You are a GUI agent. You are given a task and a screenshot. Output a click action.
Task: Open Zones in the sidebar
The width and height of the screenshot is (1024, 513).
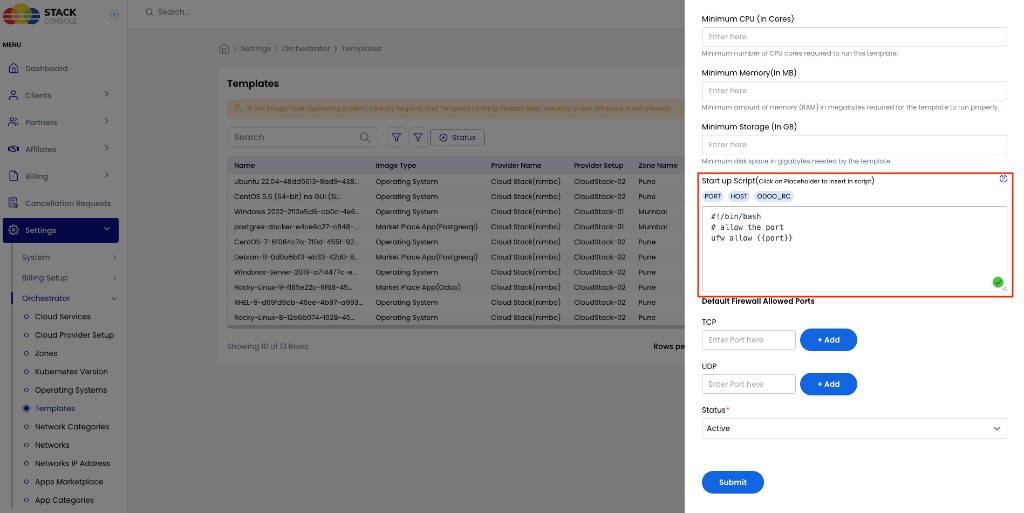[46, 353]
